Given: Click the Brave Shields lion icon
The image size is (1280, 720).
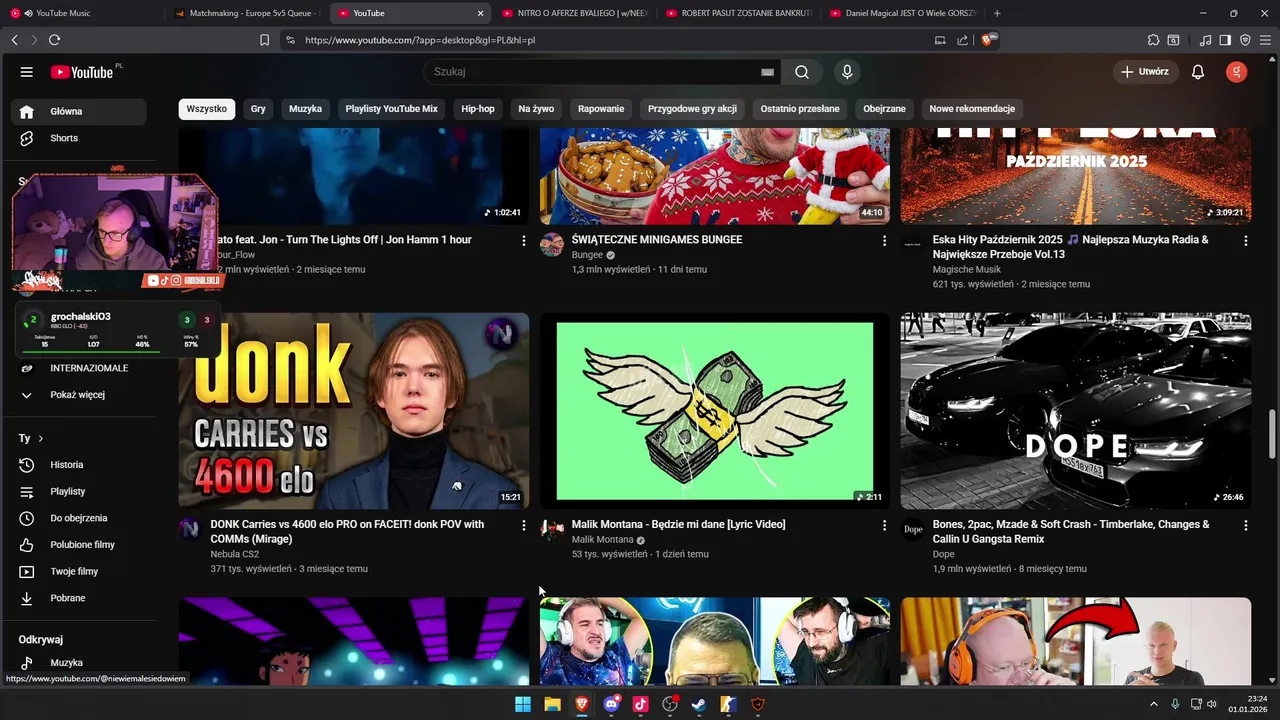Looking at the screenshot, I should click(x=989, y=40).
